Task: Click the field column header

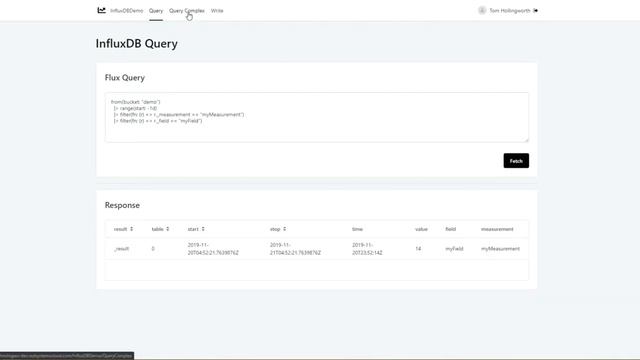Action: (450, 229)
